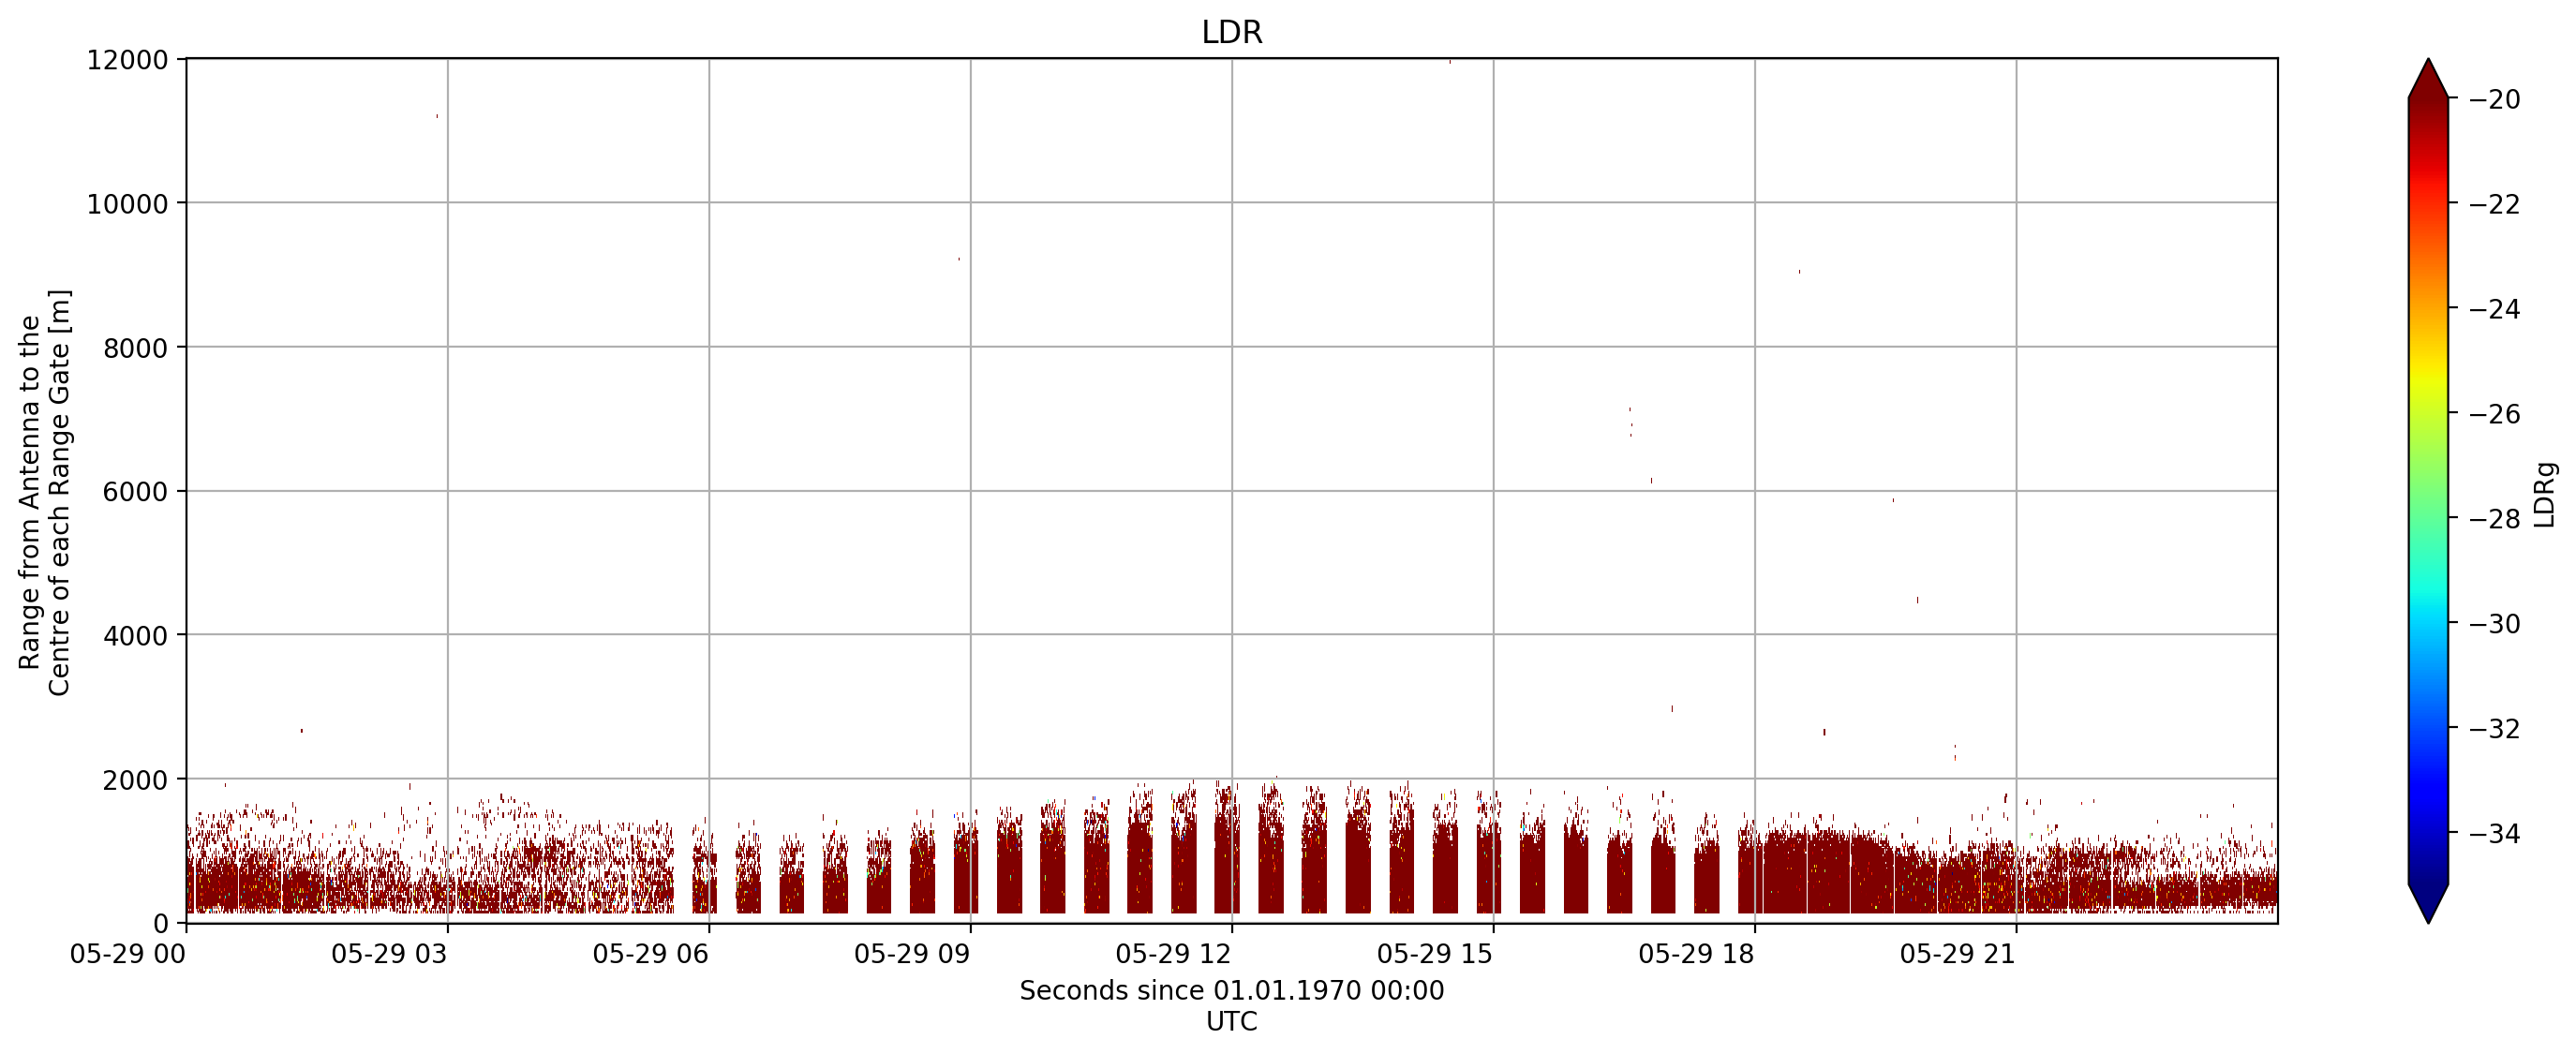Pick the y-axis tick label 8000
Screen dimensions: 2576x1054
pyautogui.click(x=135, y=348)
